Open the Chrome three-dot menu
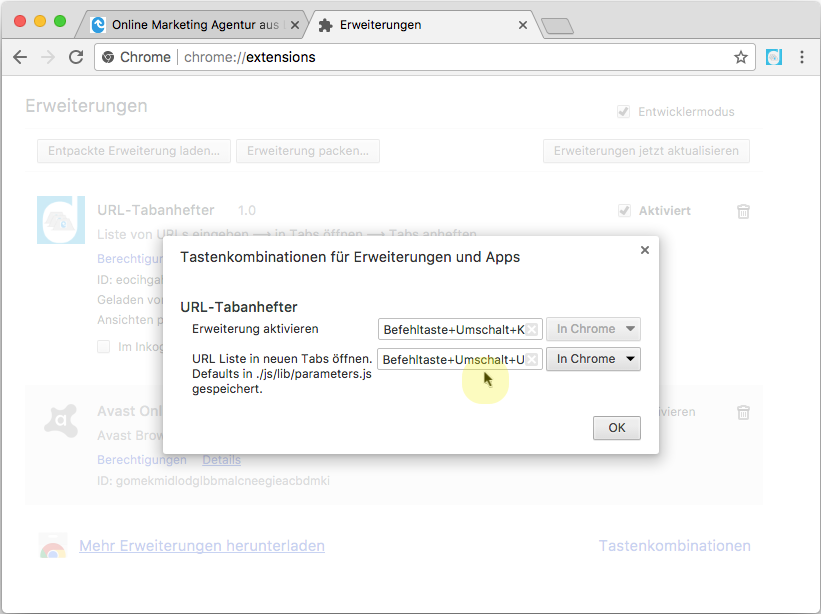 (801, 57)
